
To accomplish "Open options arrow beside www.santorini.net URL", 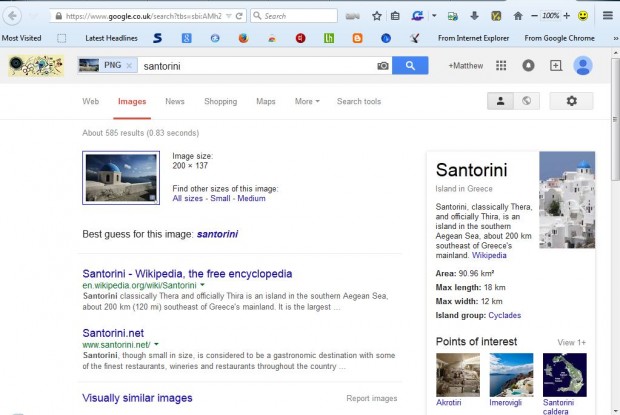I will pos(156,344).
